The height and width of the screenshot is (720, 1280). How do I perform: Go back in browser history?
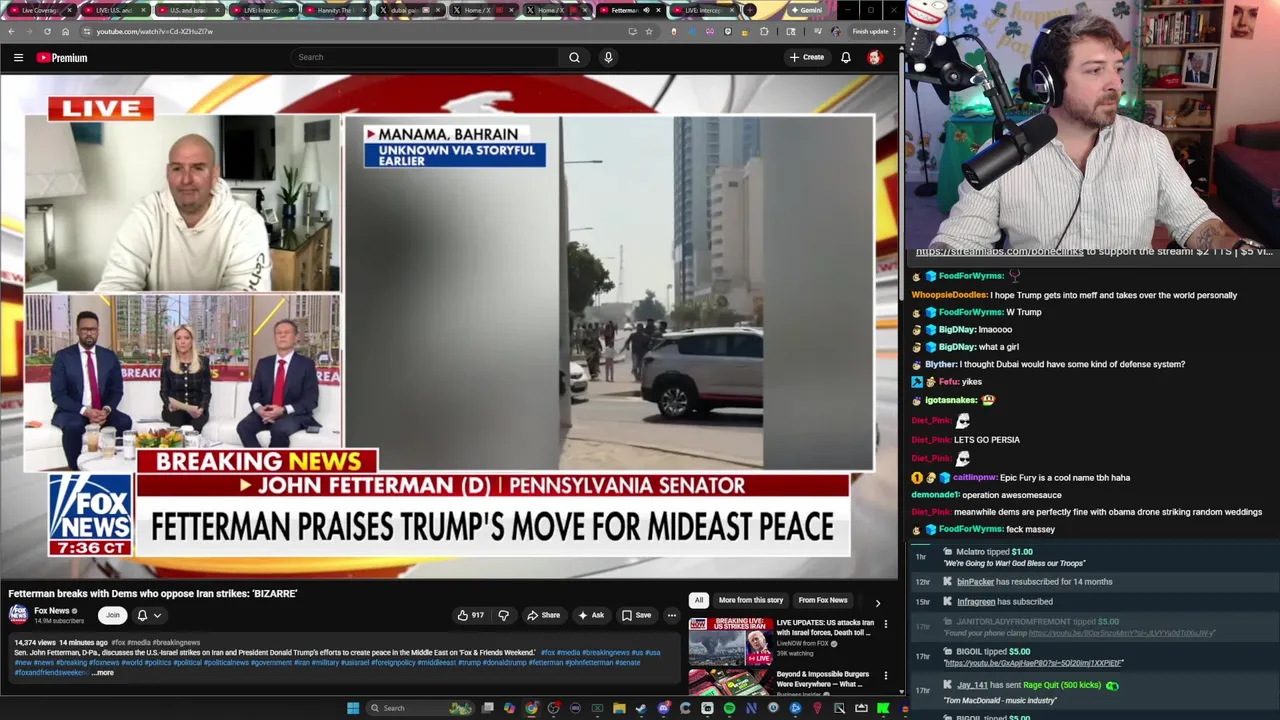pyautogui.click(x=11, y=31)
